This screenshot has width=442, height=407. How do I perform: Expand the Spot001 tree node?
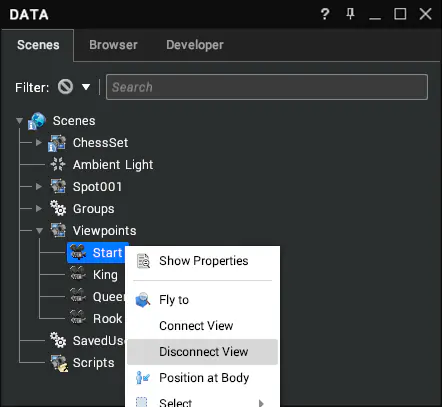[x=39, y=186]
